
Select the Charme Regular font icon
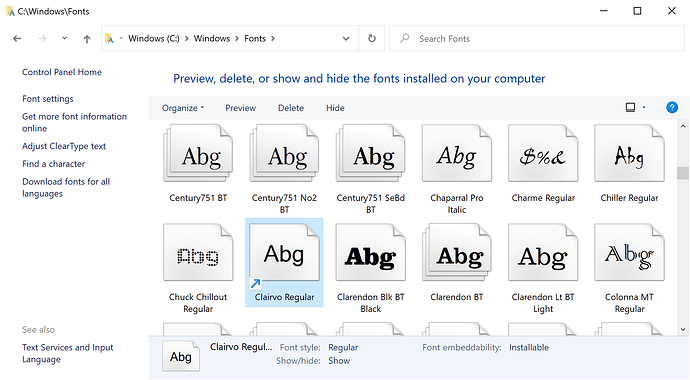[x=543, y=153]
